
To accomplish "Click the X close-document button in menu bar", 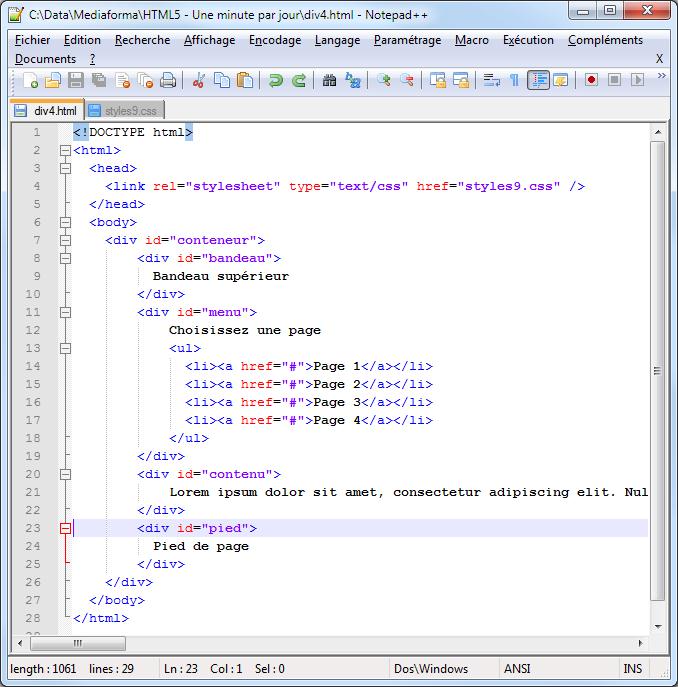I will (659, 59).
